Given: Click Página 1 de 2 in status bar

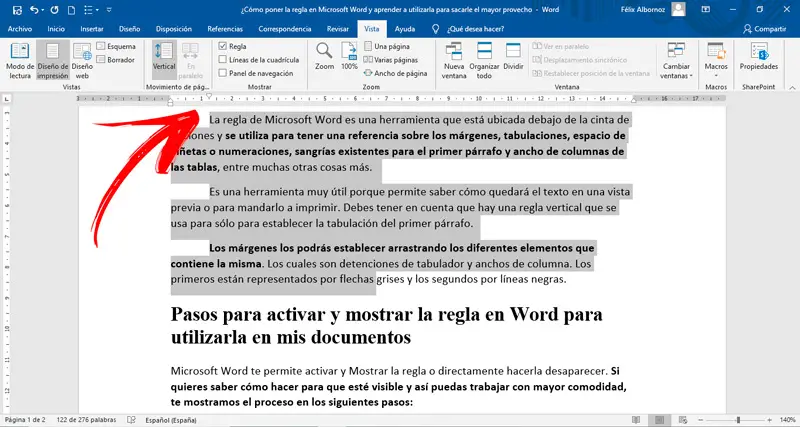Looking at the screenshot, I should tap(25, 420).
